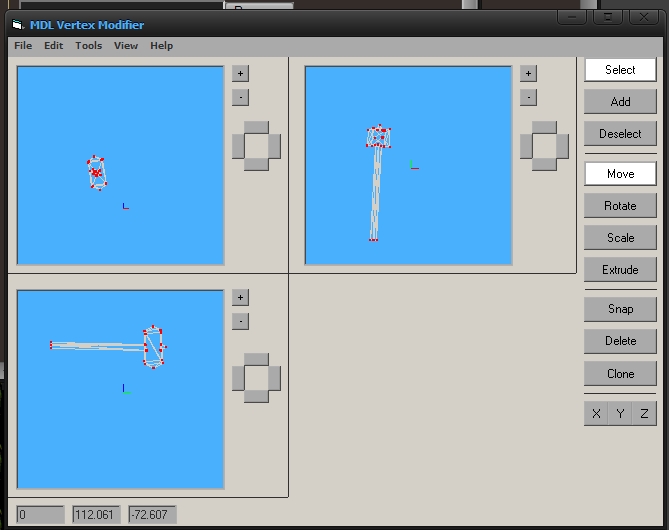Pan down in the top-right viewport
The width and height of the screenshot is (669, 530).
(544, 164)
